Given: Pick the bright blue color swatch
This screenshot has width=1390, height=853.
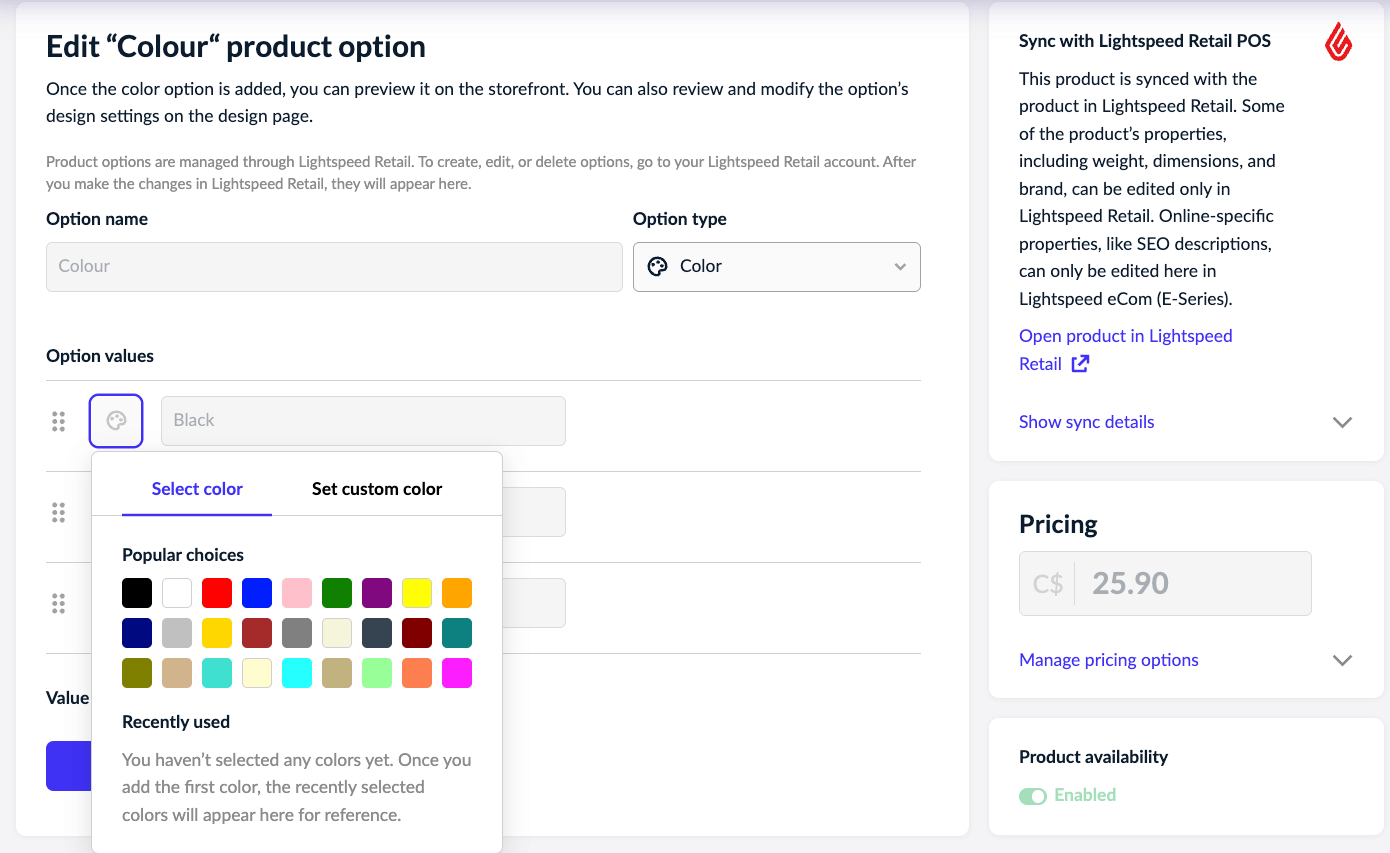Looking at the screenshot, I should point(257,593).
